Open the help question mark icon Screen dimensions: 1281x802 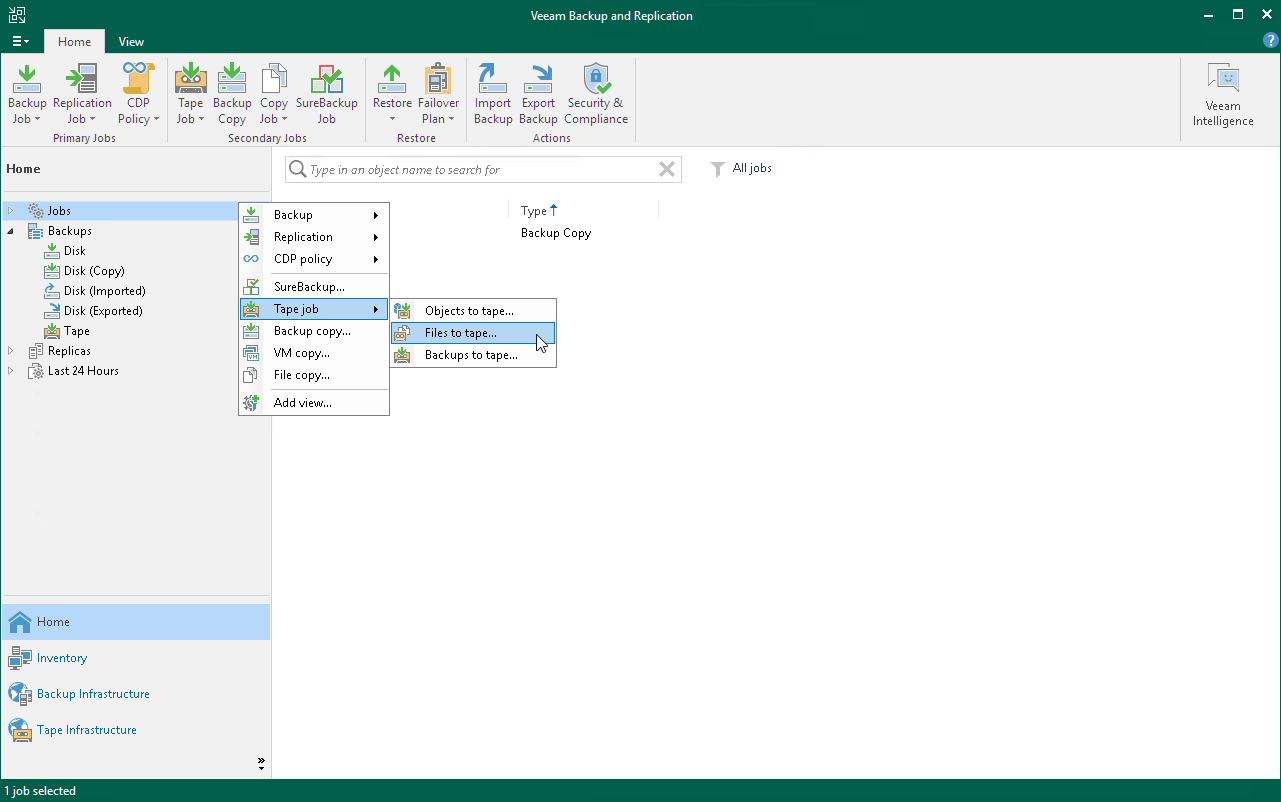point(1271,41)
